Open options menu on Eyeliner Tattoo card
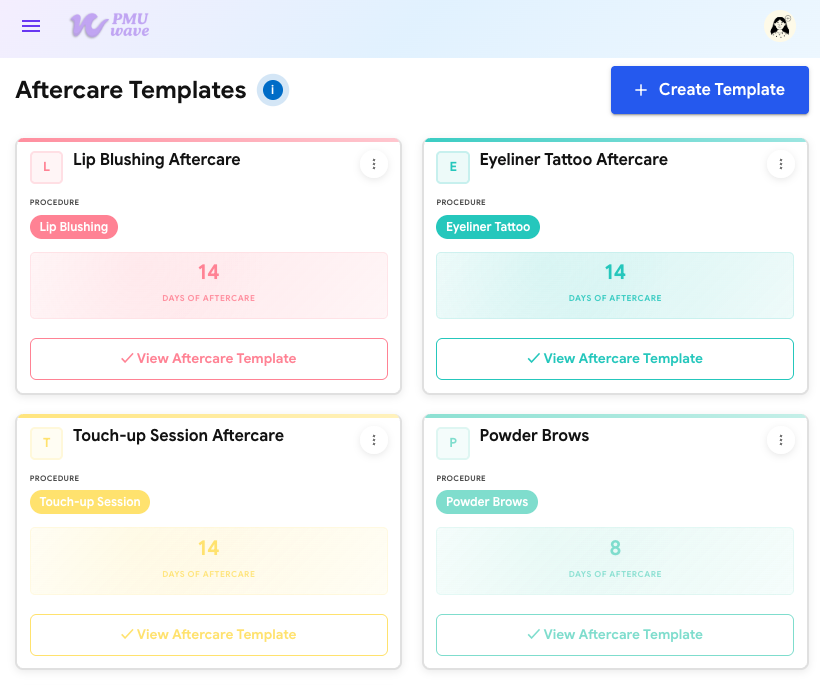 [x=781, y=164]
